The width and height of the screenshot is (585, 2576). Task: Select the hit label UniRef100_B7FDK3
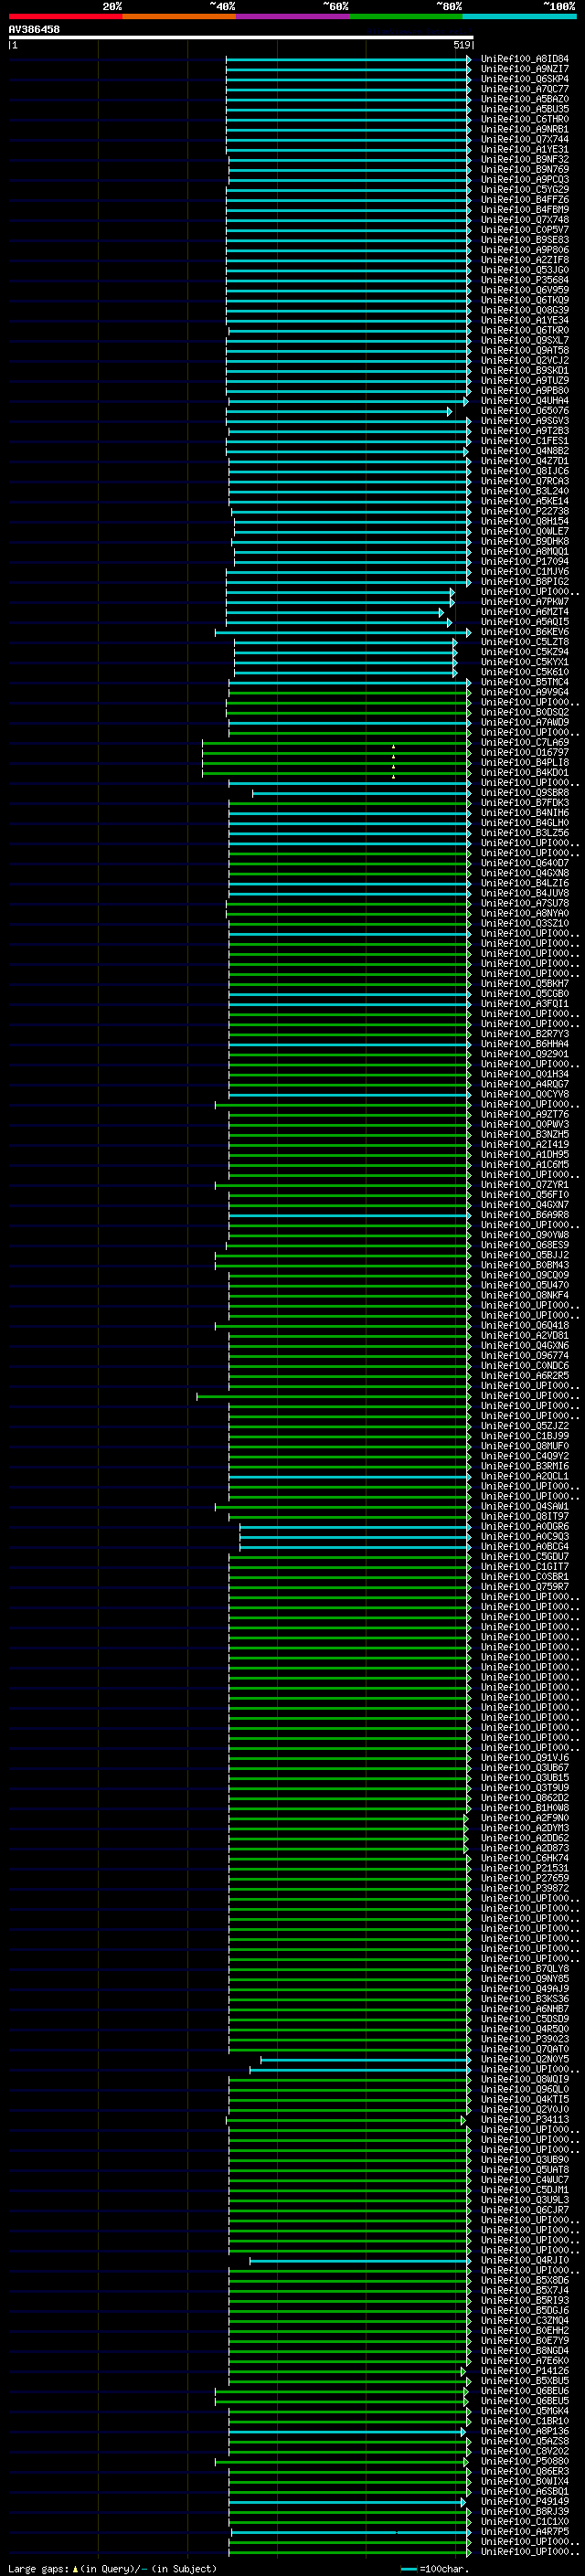point(525,803)
